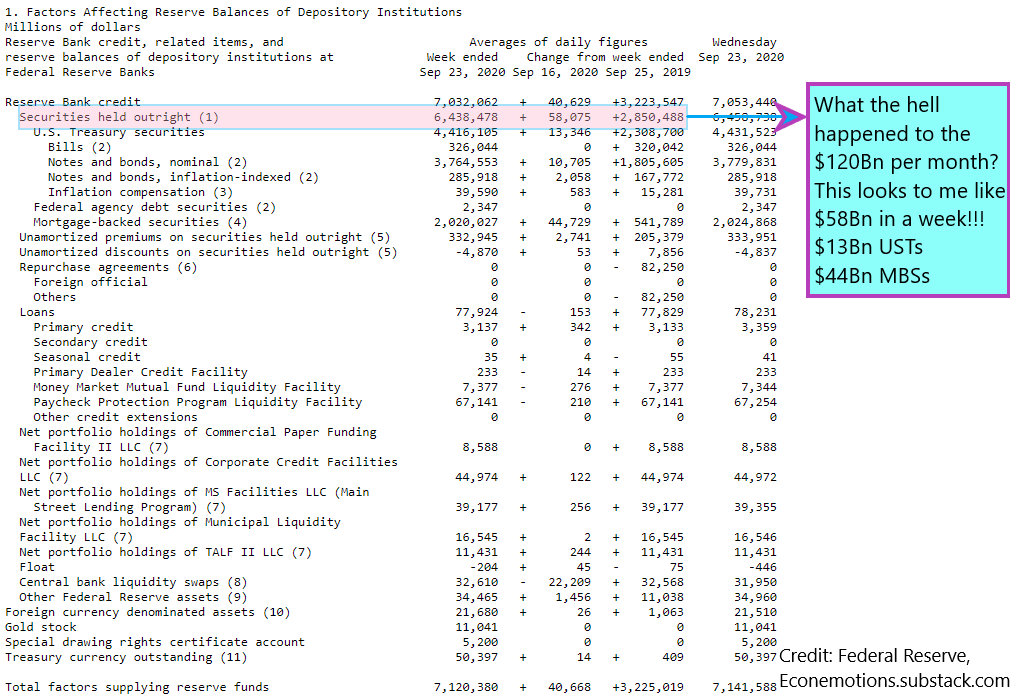
Task: Click 'Total factors supplying reserve funds' label
Action: click(x=137, y=687)
